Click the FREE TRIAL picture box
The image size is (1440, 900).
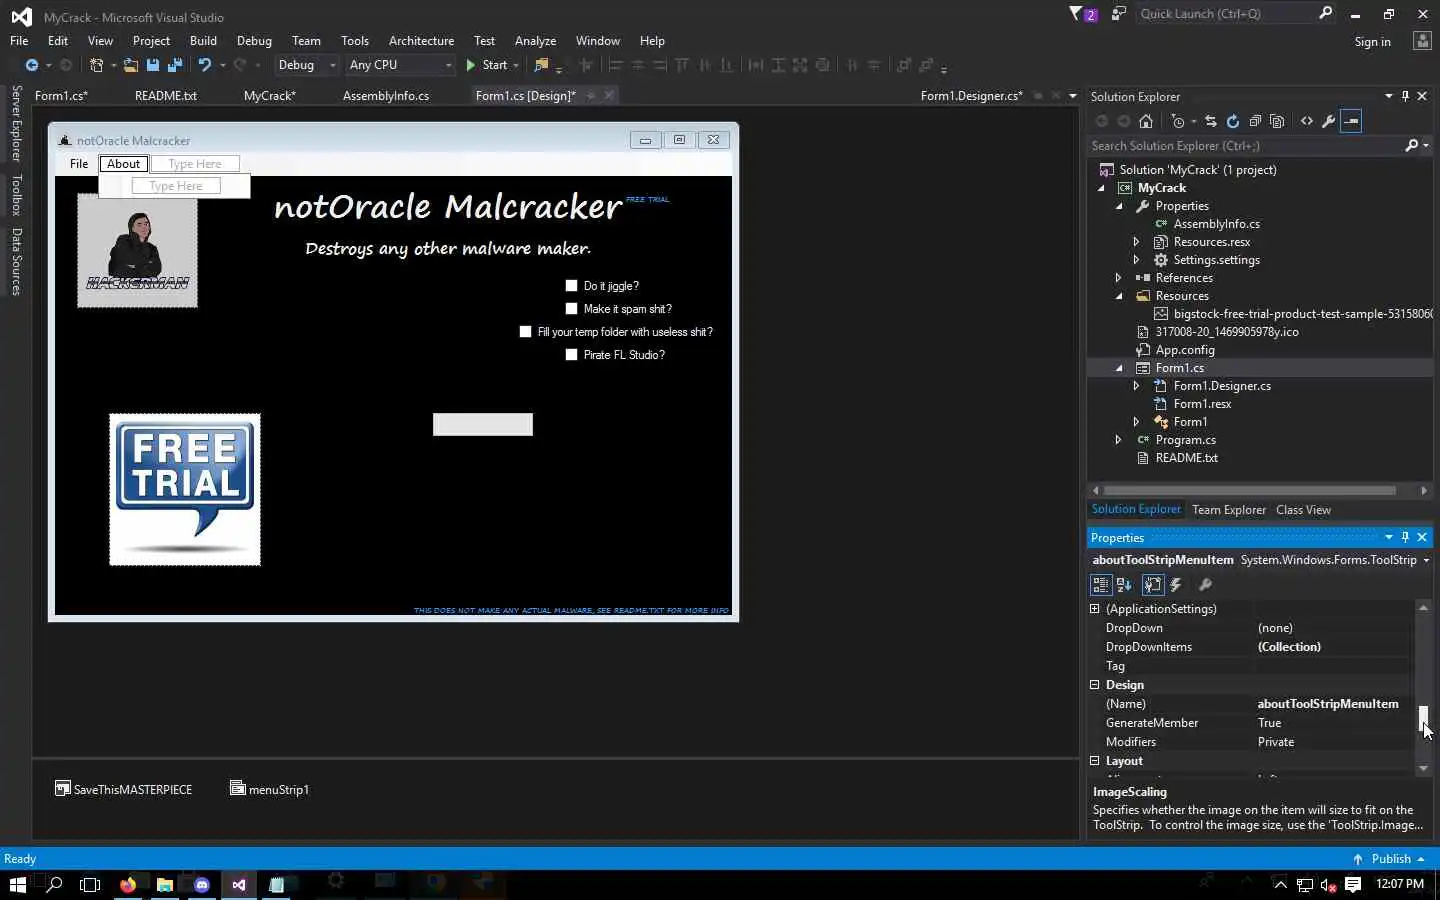(185, 490)
